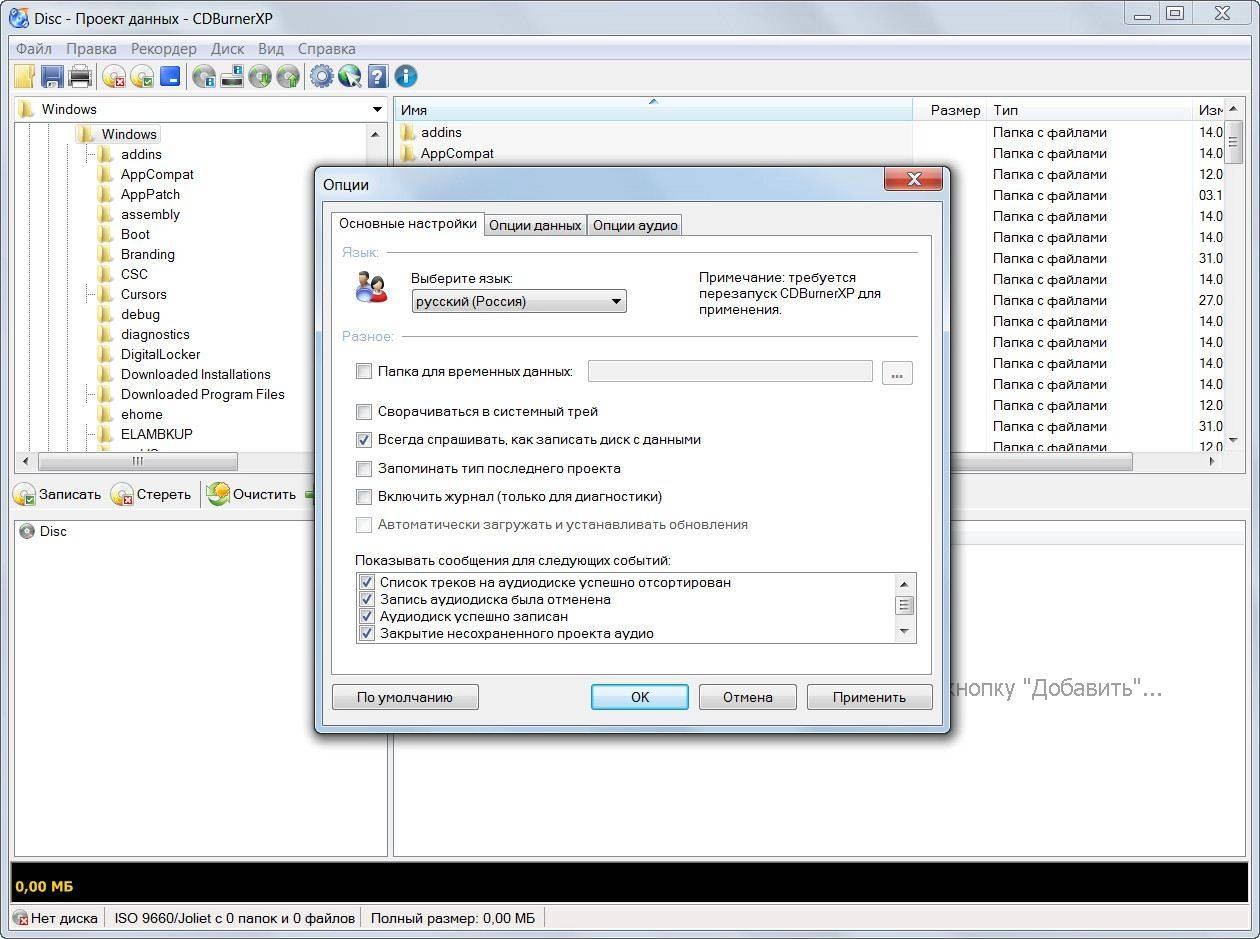The height and width of the screenshot is (939, 1260).
Task: Click the Записать button
Action: coord(58,494)
